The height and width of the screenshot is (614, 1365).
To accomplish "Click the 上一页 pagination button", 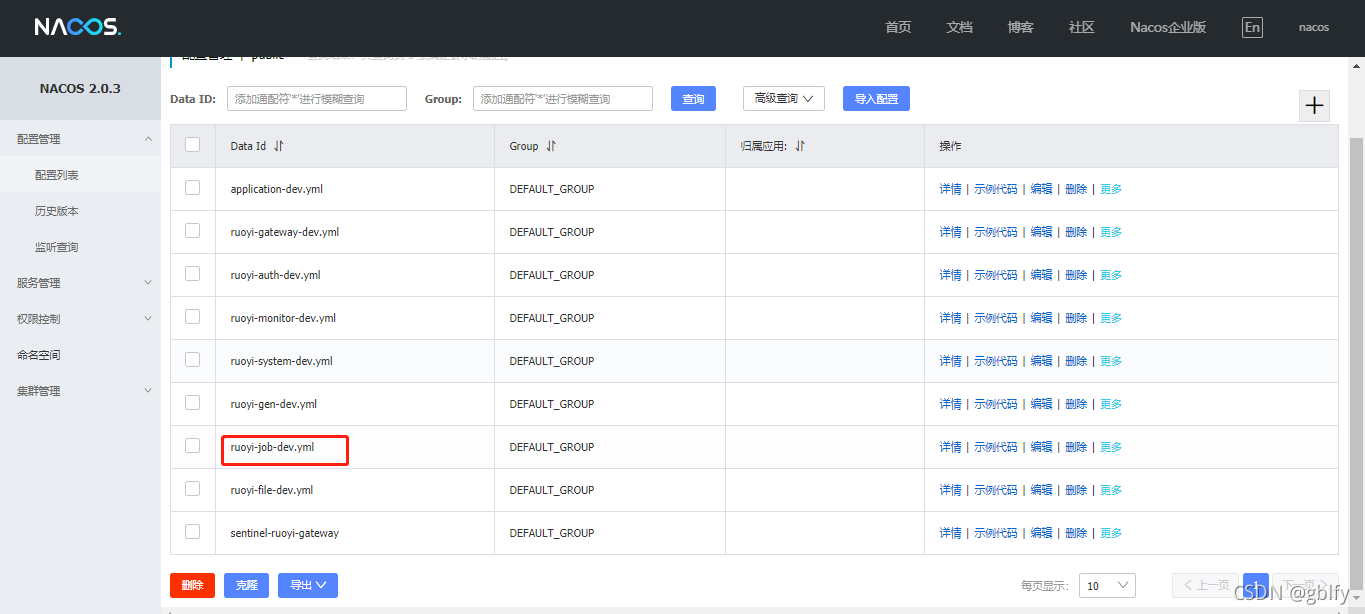I will [1206, 585].
